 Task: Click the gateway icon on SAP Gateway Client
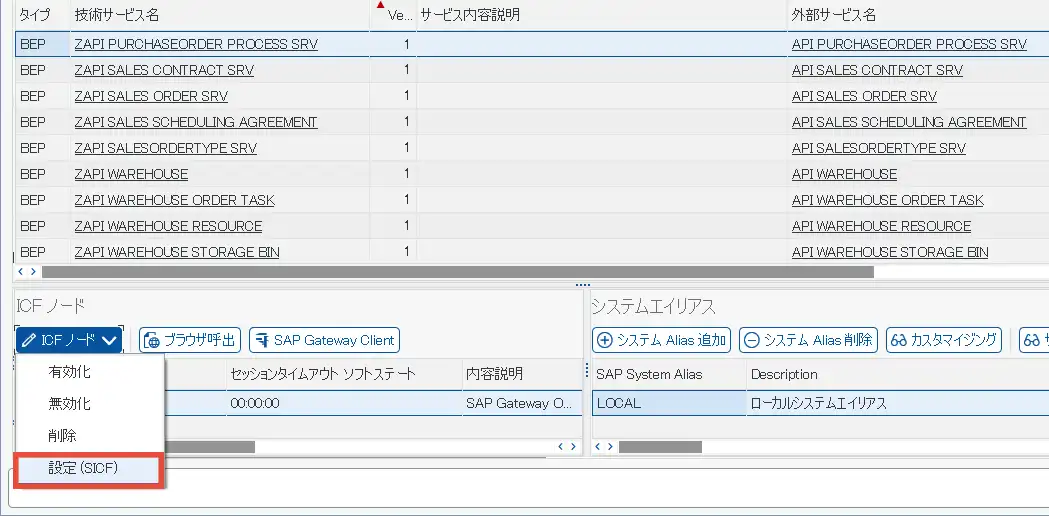click(x=262, y=340)
